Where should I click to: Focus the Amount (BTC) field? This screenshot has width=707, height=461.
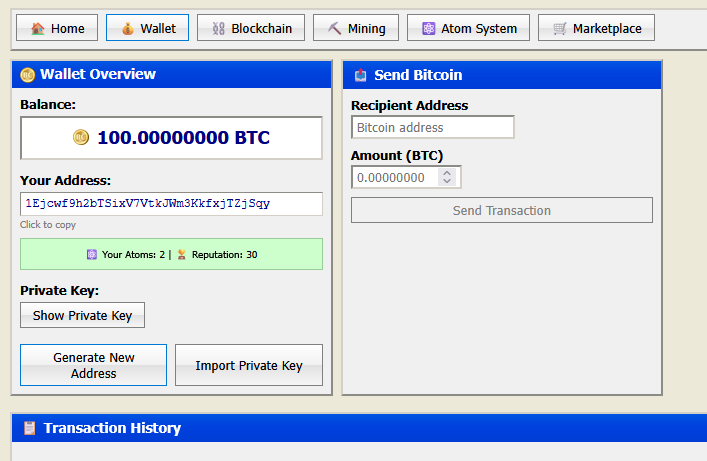(406, 177)
